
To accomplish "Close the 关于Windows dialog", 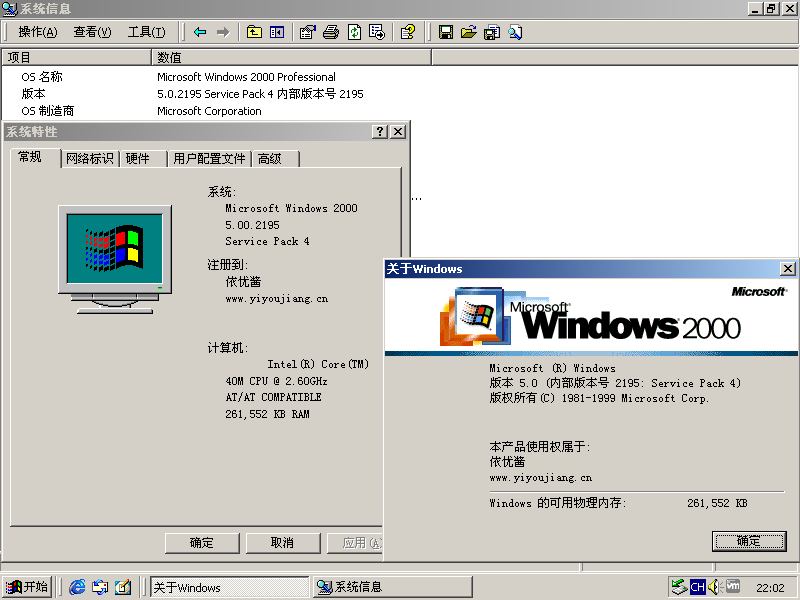I will 788,269.
